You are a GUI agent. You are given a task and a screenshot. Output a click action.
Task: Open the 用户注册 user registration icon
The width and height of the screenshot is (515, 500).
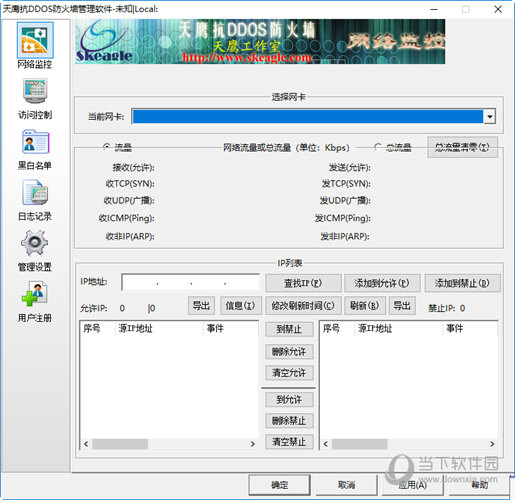(34, 294)
